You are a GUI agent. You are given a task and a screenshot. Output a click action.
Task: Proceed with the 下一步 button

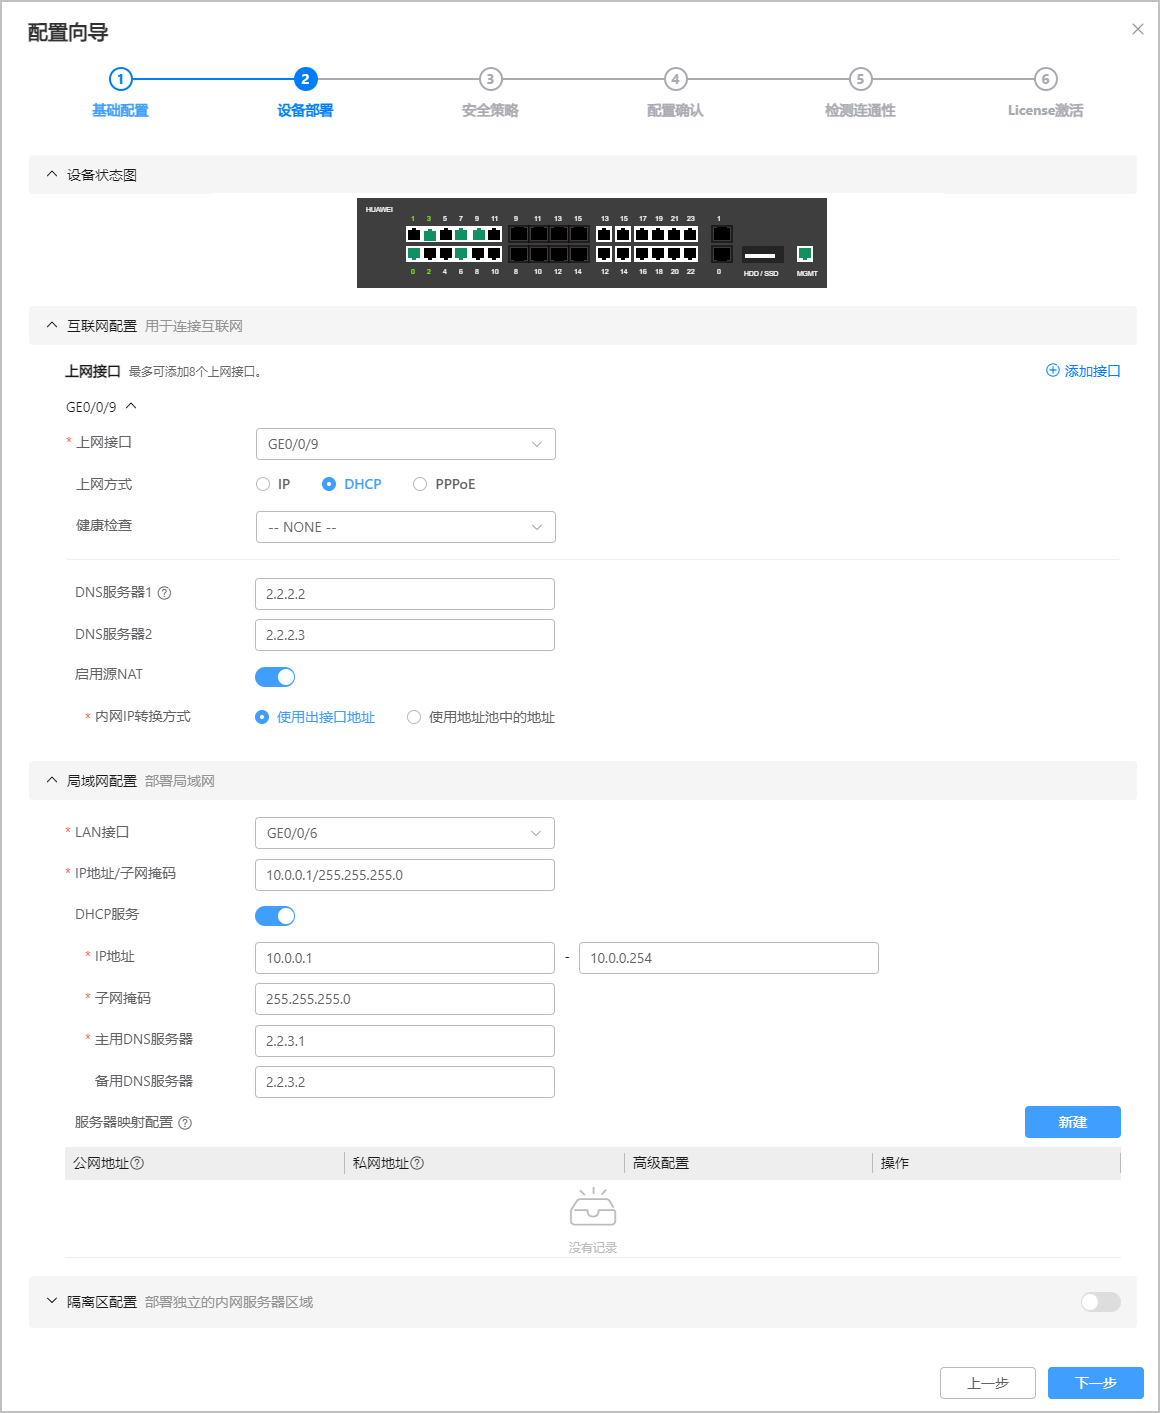pyautogui.click(x=1096, y=1383)
